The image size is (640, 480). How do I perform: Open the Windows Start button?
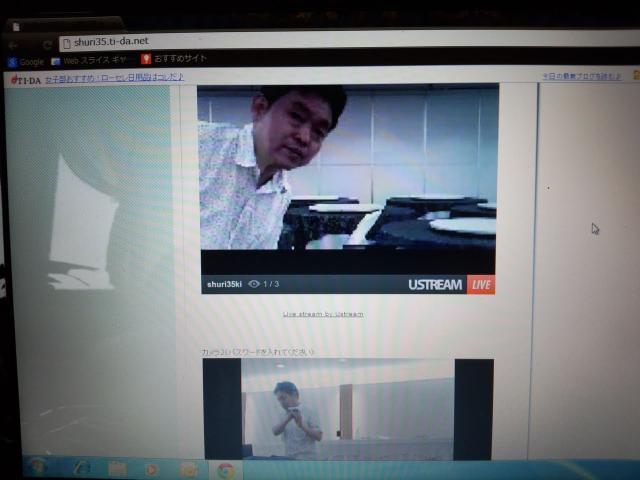coord(38,467)
